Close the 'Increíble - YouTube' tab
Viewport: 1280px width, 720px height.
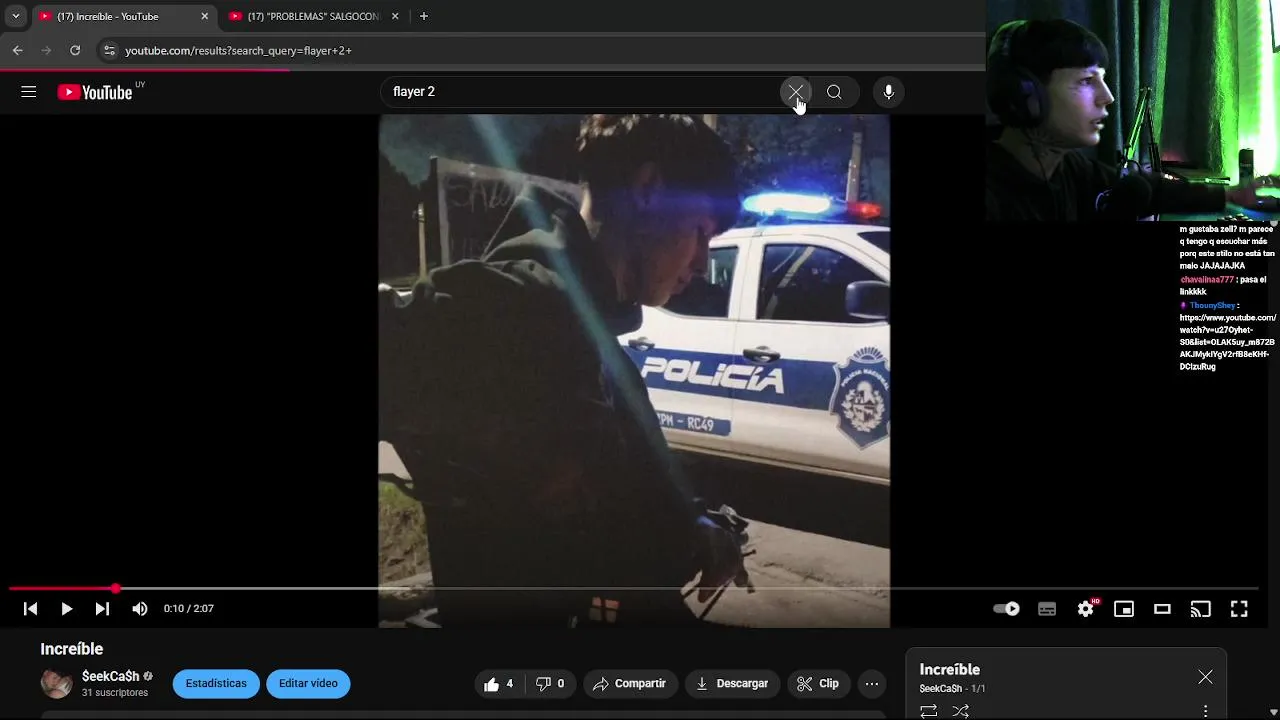(x=204, y=16)
